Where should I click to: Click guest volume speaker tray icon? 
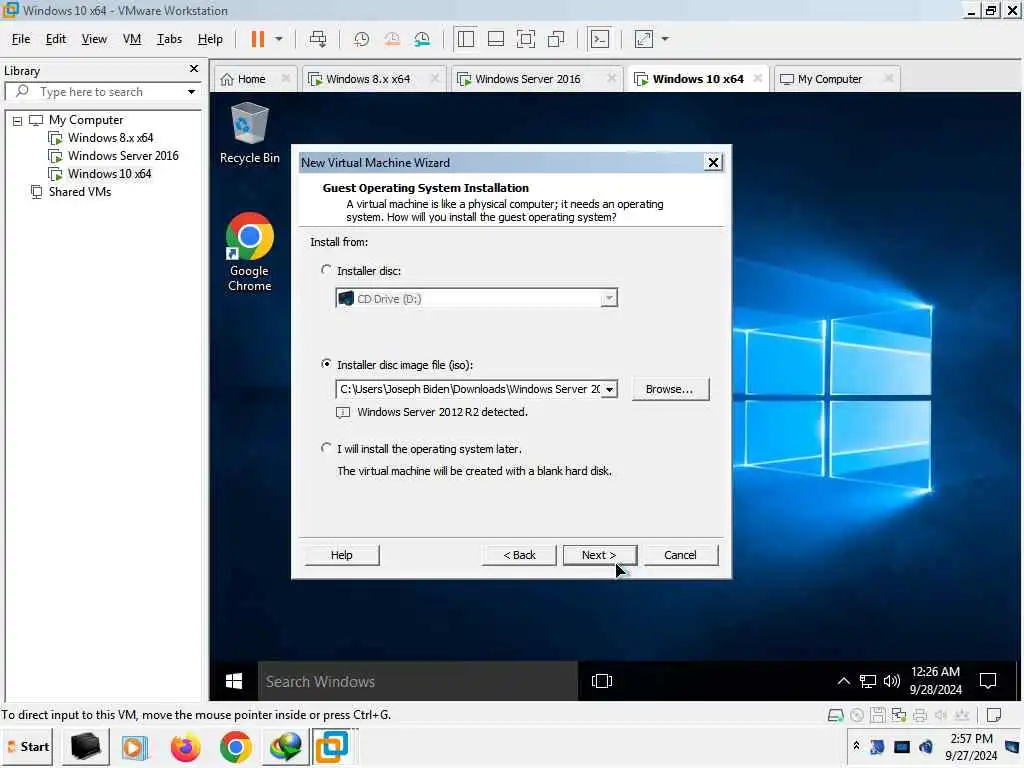[x=891, y=681]
